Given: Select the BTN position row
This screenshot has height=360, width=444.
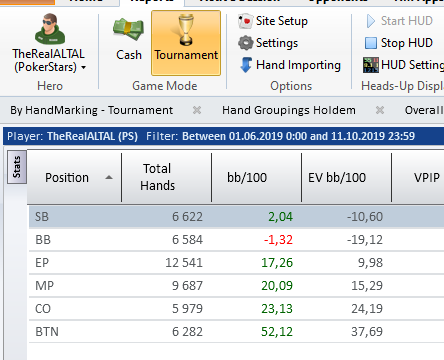Looking at the screenshot, I should 236,332.
